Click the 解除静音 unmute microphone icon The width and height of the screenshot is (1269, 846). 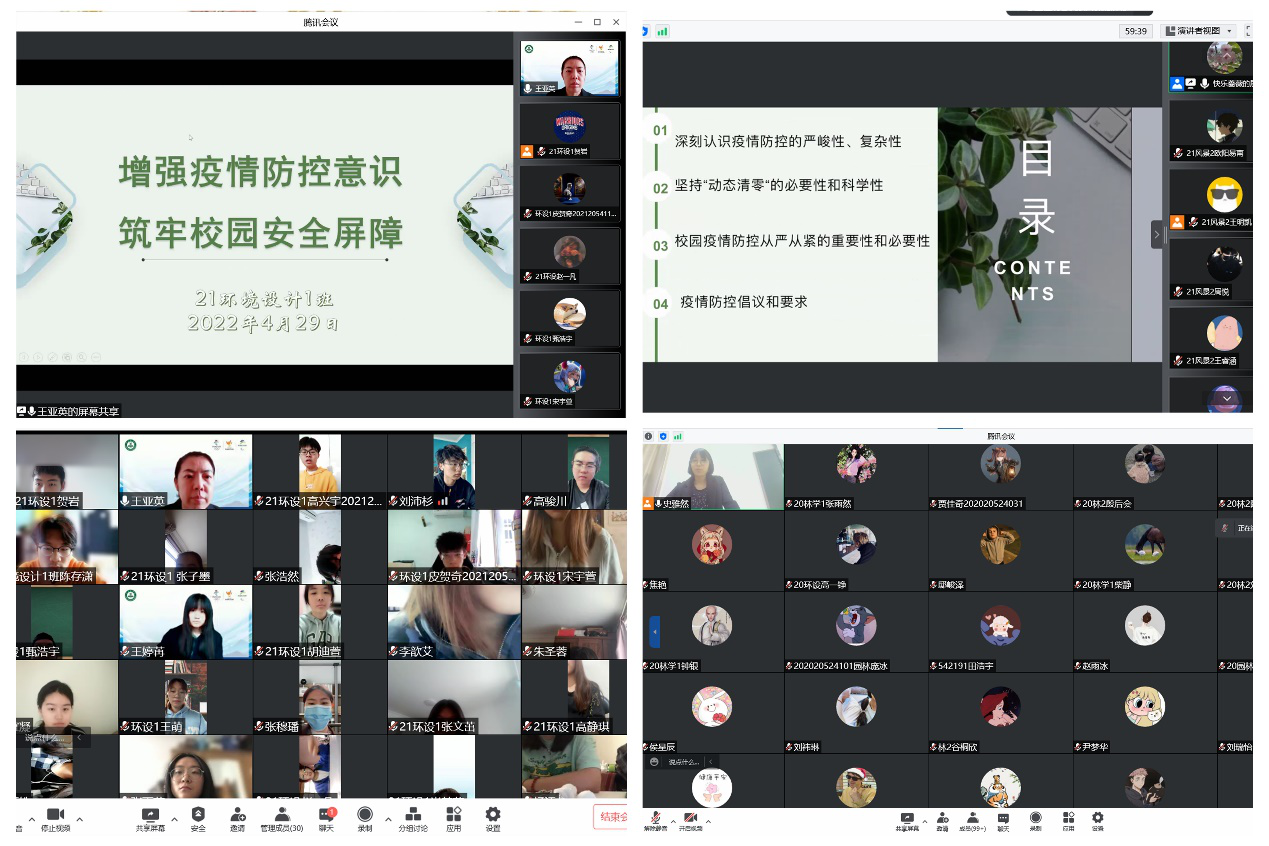coord(656,821)
